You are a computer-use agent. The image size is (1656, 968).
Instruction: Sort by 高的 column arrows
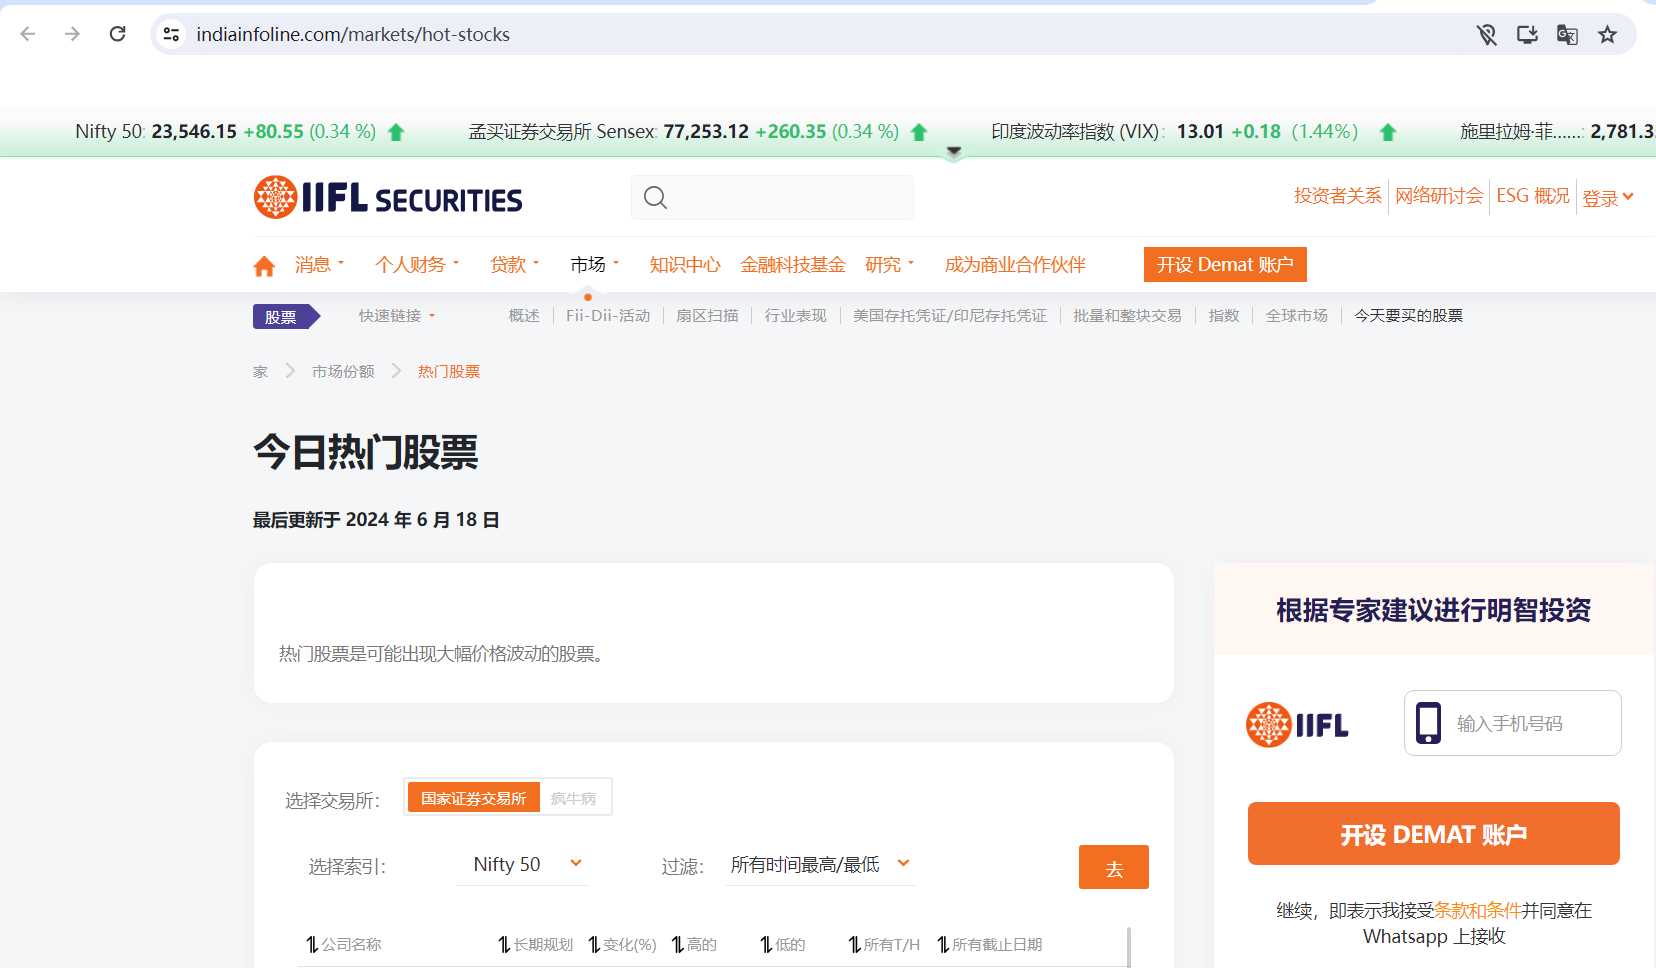678,944
